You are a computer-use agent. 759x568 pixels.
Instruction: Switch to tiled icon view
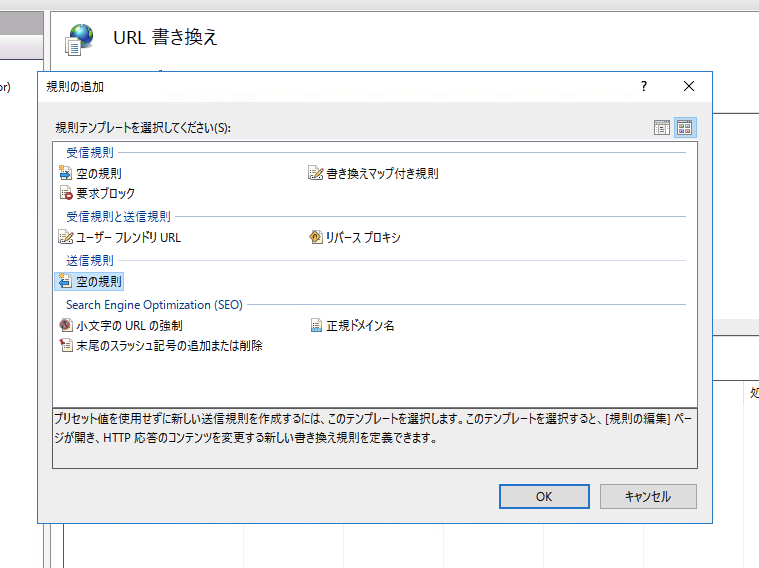coord(685,128)
